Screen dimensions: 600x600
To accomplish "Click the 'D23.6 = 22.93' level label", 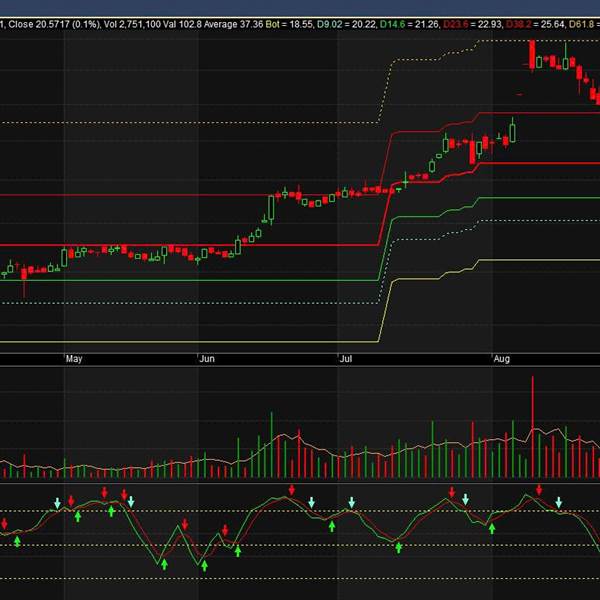I will click(x=473, y=24).
